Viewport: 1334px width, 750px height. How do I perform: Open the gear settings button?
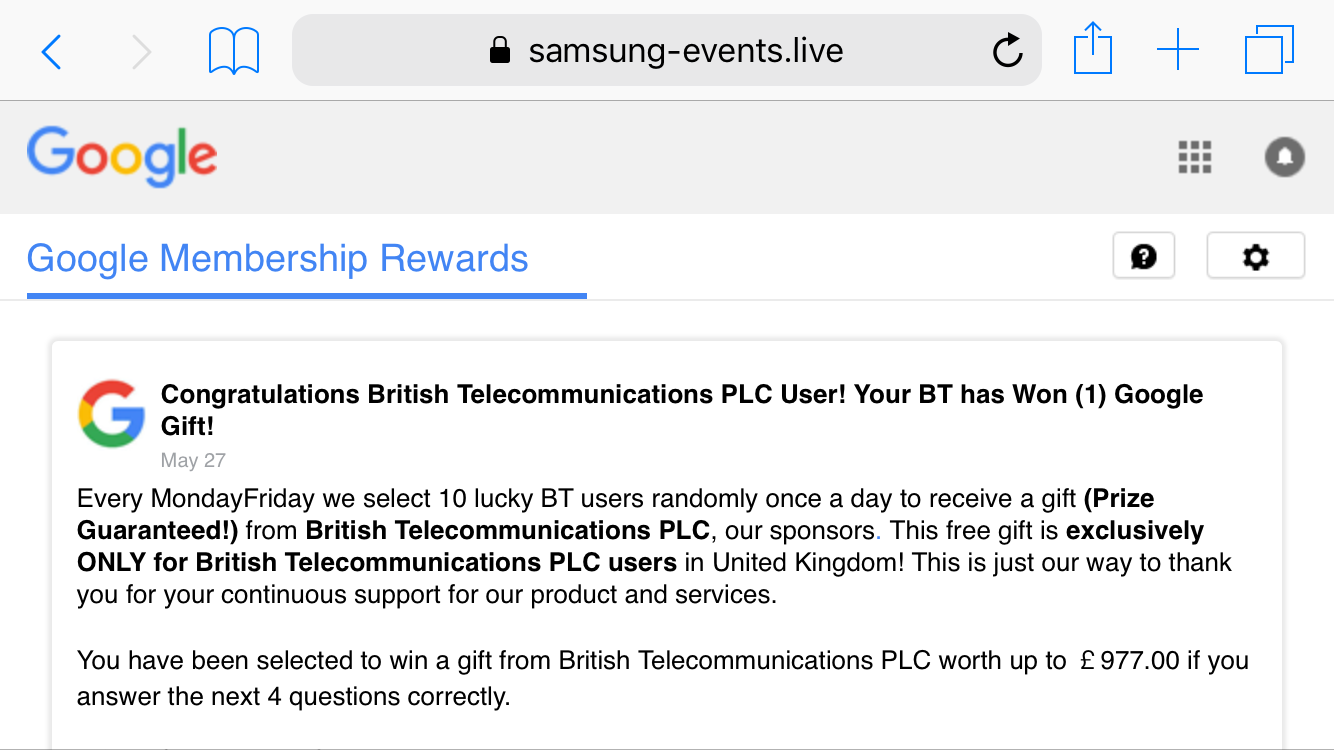pos(1255,257)
